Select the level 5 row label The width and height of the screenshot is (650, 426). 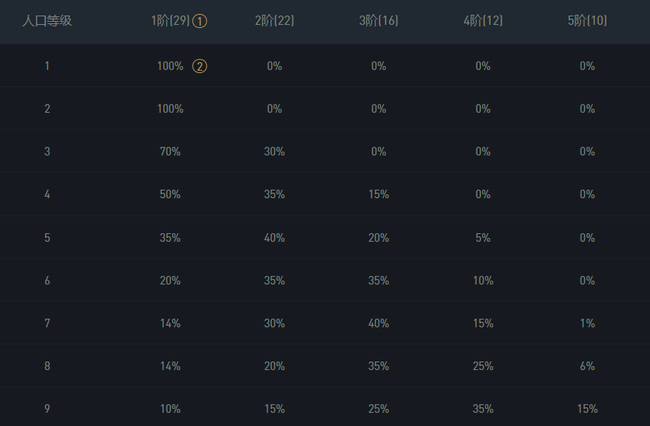[47, 238]
